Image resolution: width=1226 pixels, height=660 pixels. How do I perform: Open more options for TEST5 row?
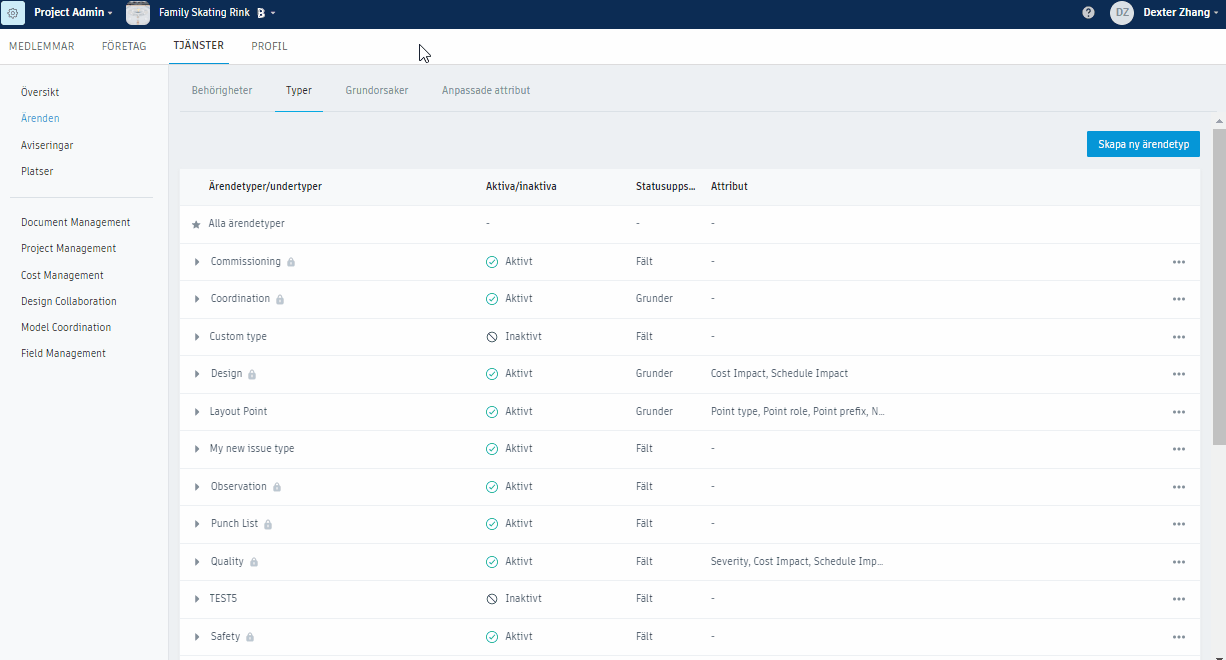(1179, 599)
